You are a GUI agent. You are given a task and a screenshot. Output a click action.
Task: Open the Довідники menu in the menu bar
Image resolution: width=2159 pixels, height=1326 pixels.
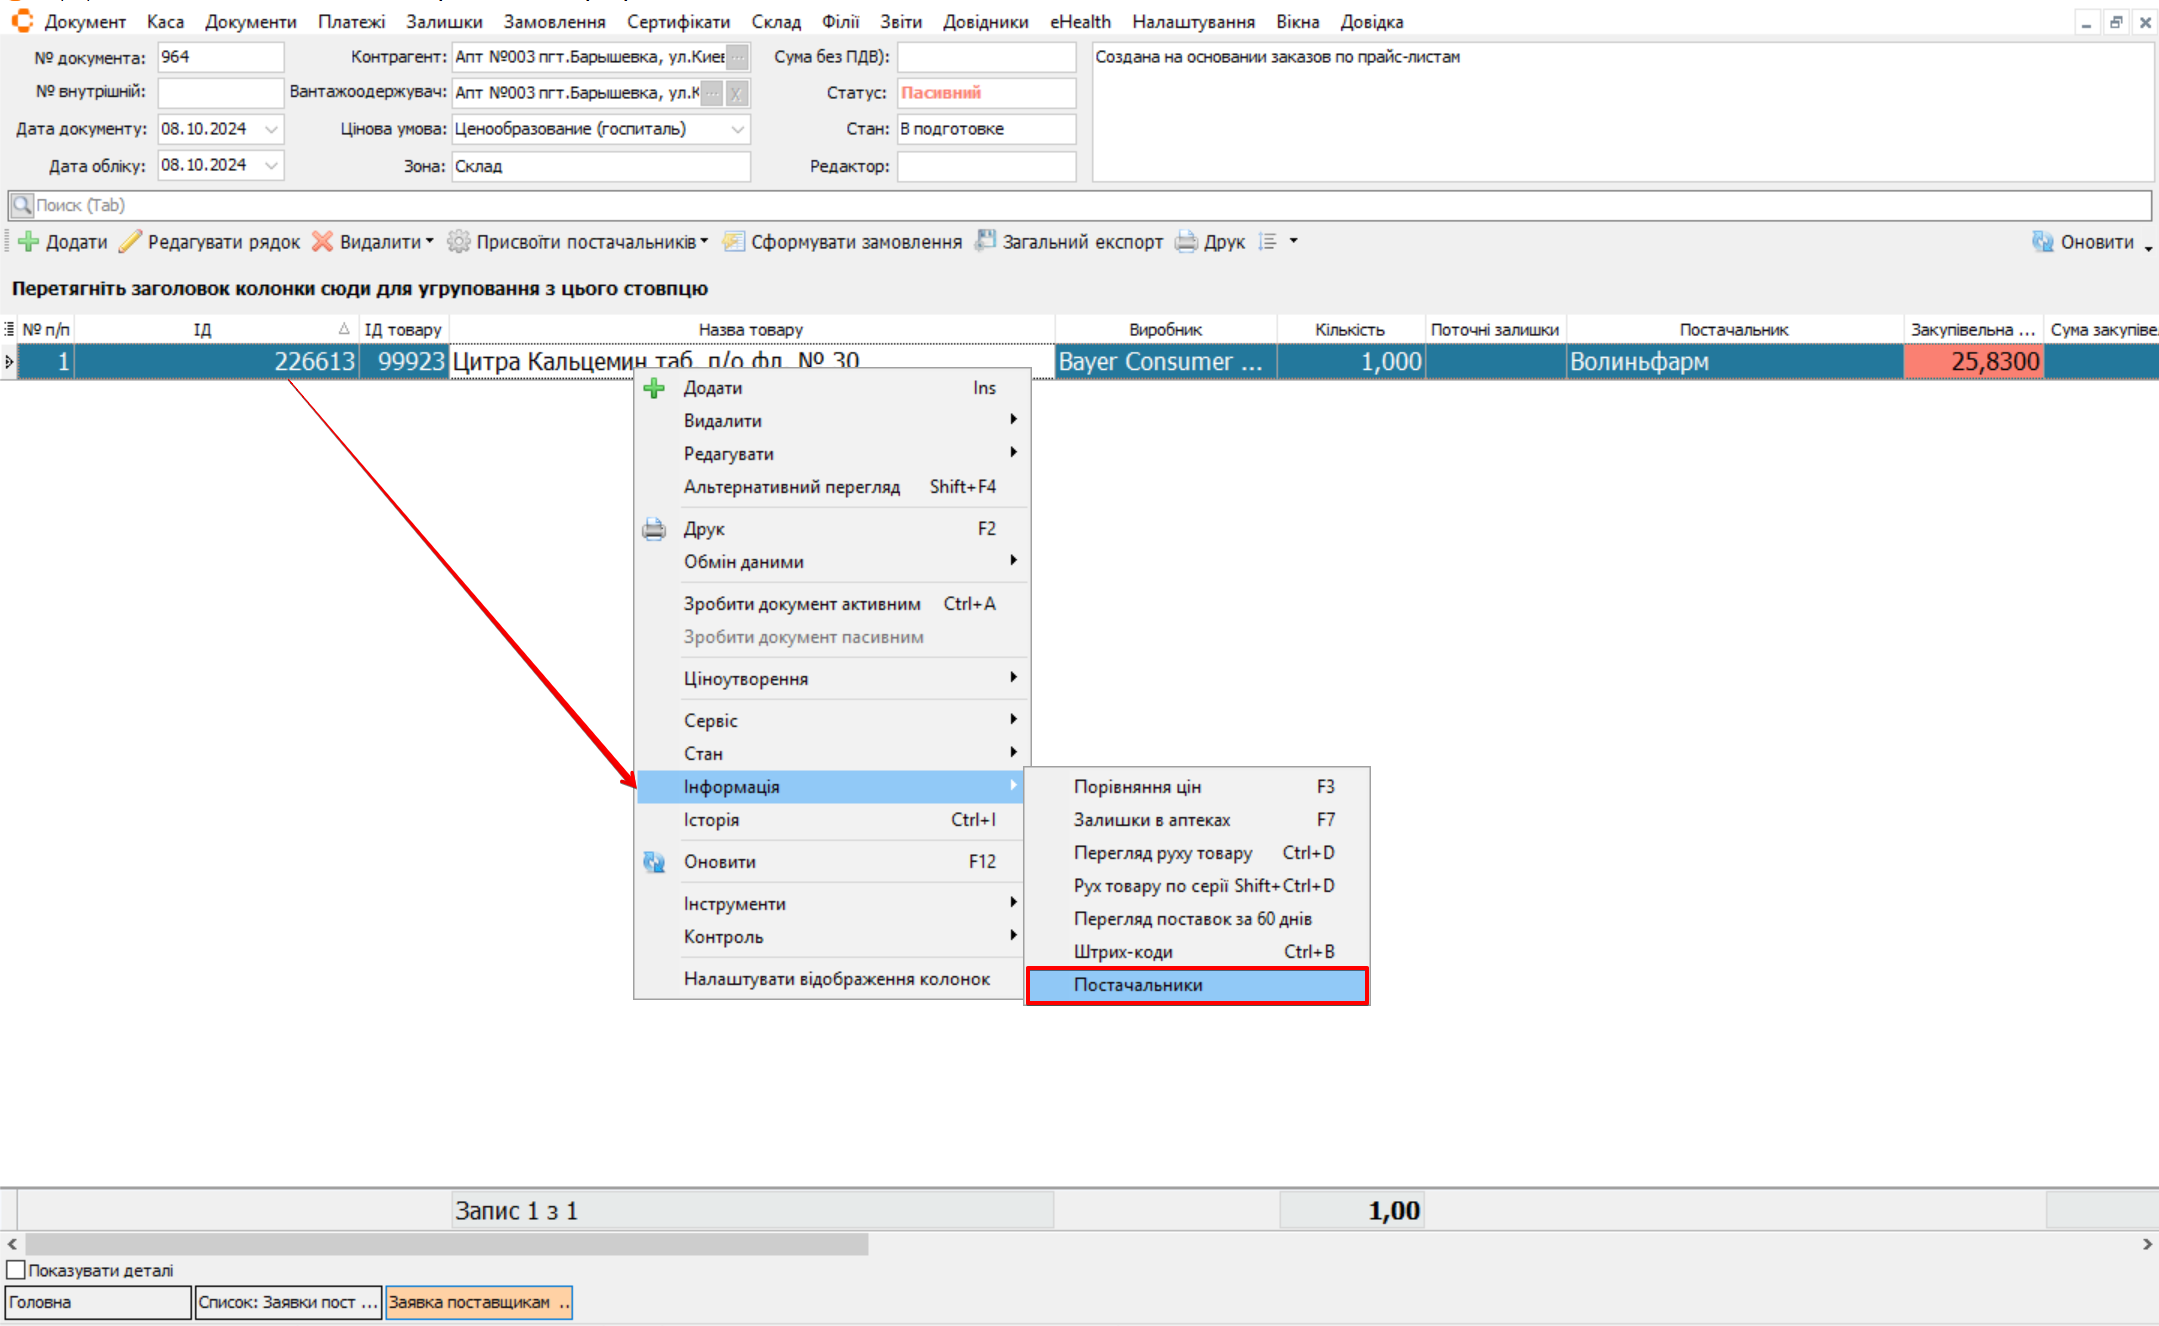[984, 22]
